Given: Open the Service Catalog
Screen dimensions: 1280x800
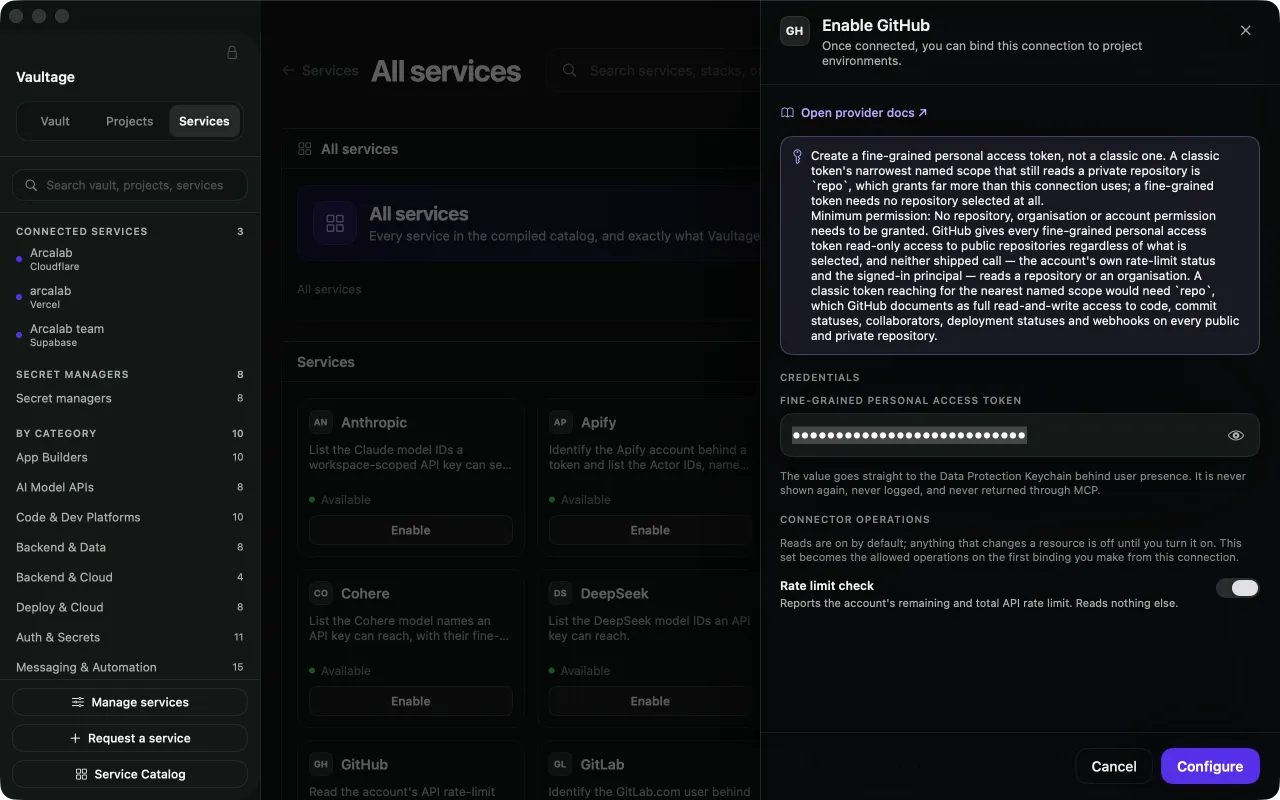Looking at the screenshot, I should click(x=130, y=774).
